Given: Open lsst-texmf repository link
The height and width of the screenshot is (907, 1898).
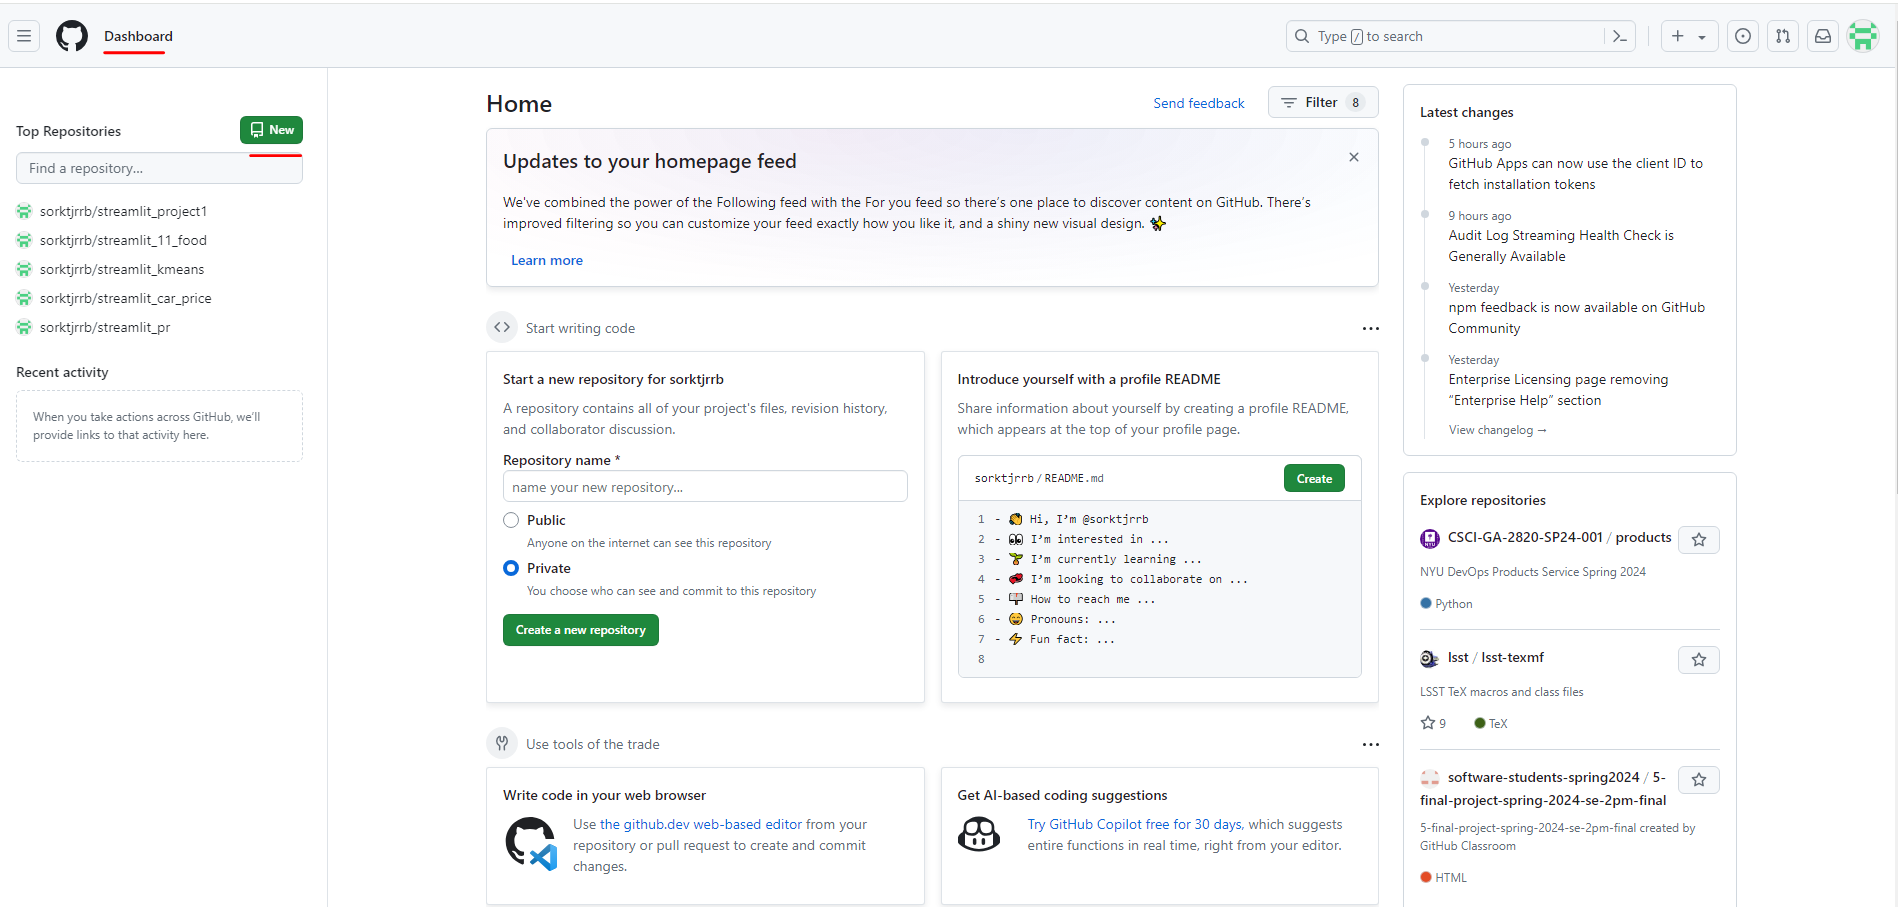Looking at the screenshot, I should pyautogui.click(x=1512, y=657).
